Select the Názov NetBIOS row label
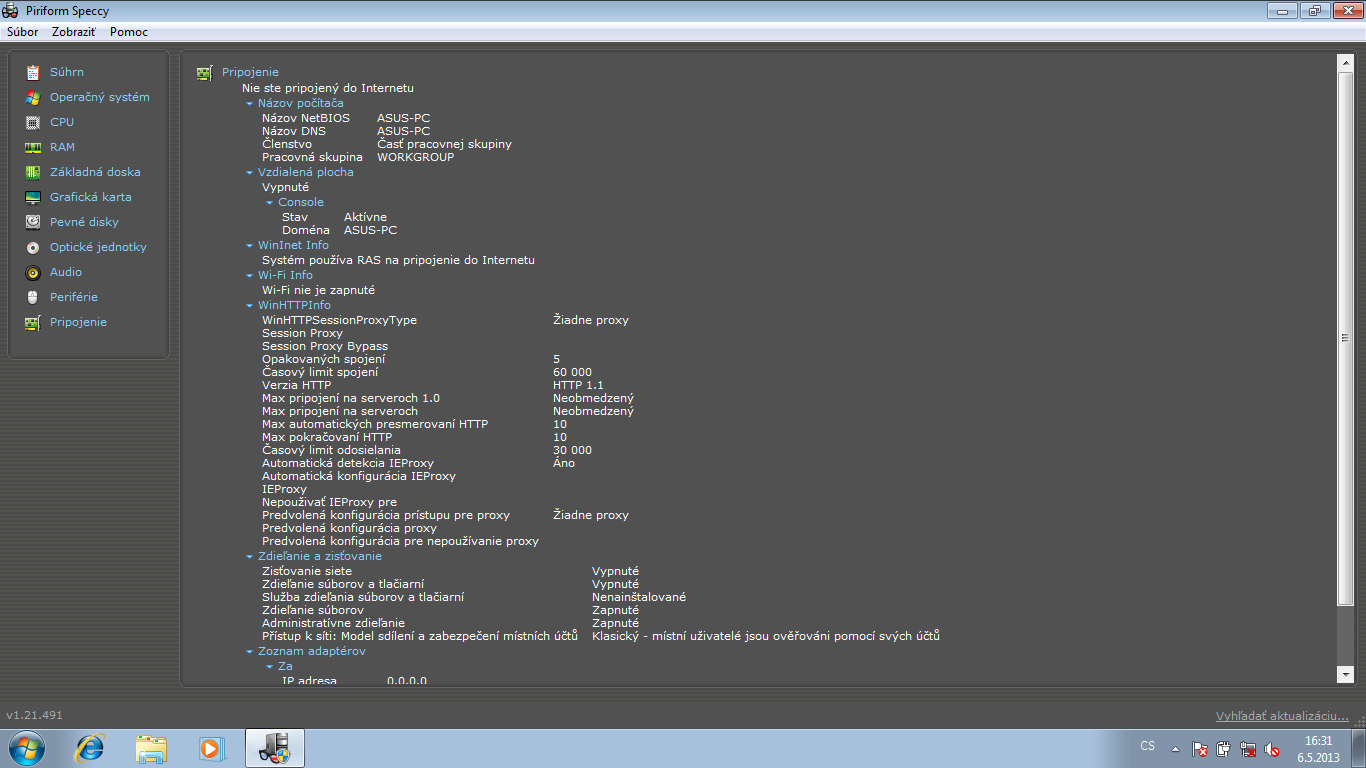Viewport: 1366px width, 768px height. point(306,118)
